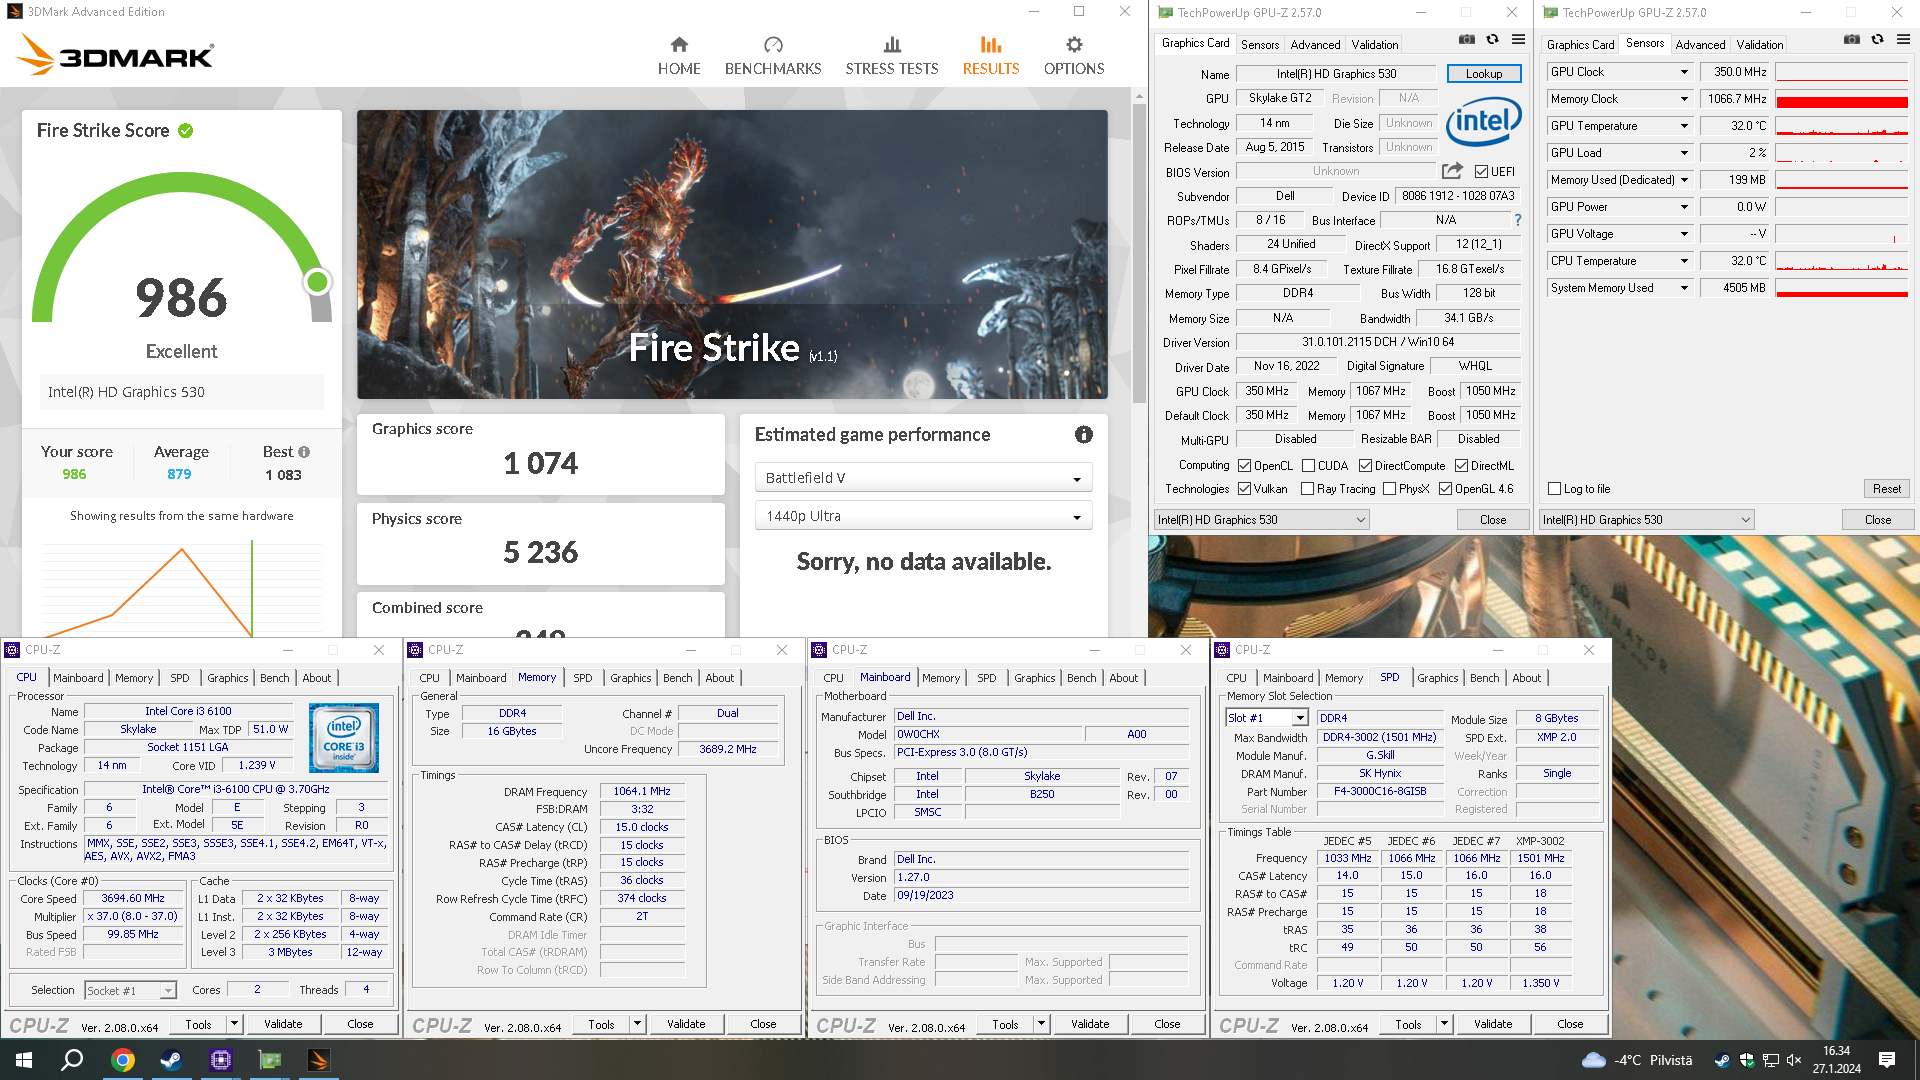Viewport: 1920px width, 1080px height.
Task: Click Bus Interface question mark in GPU-Z
Action: click(x=1517, y=220)
